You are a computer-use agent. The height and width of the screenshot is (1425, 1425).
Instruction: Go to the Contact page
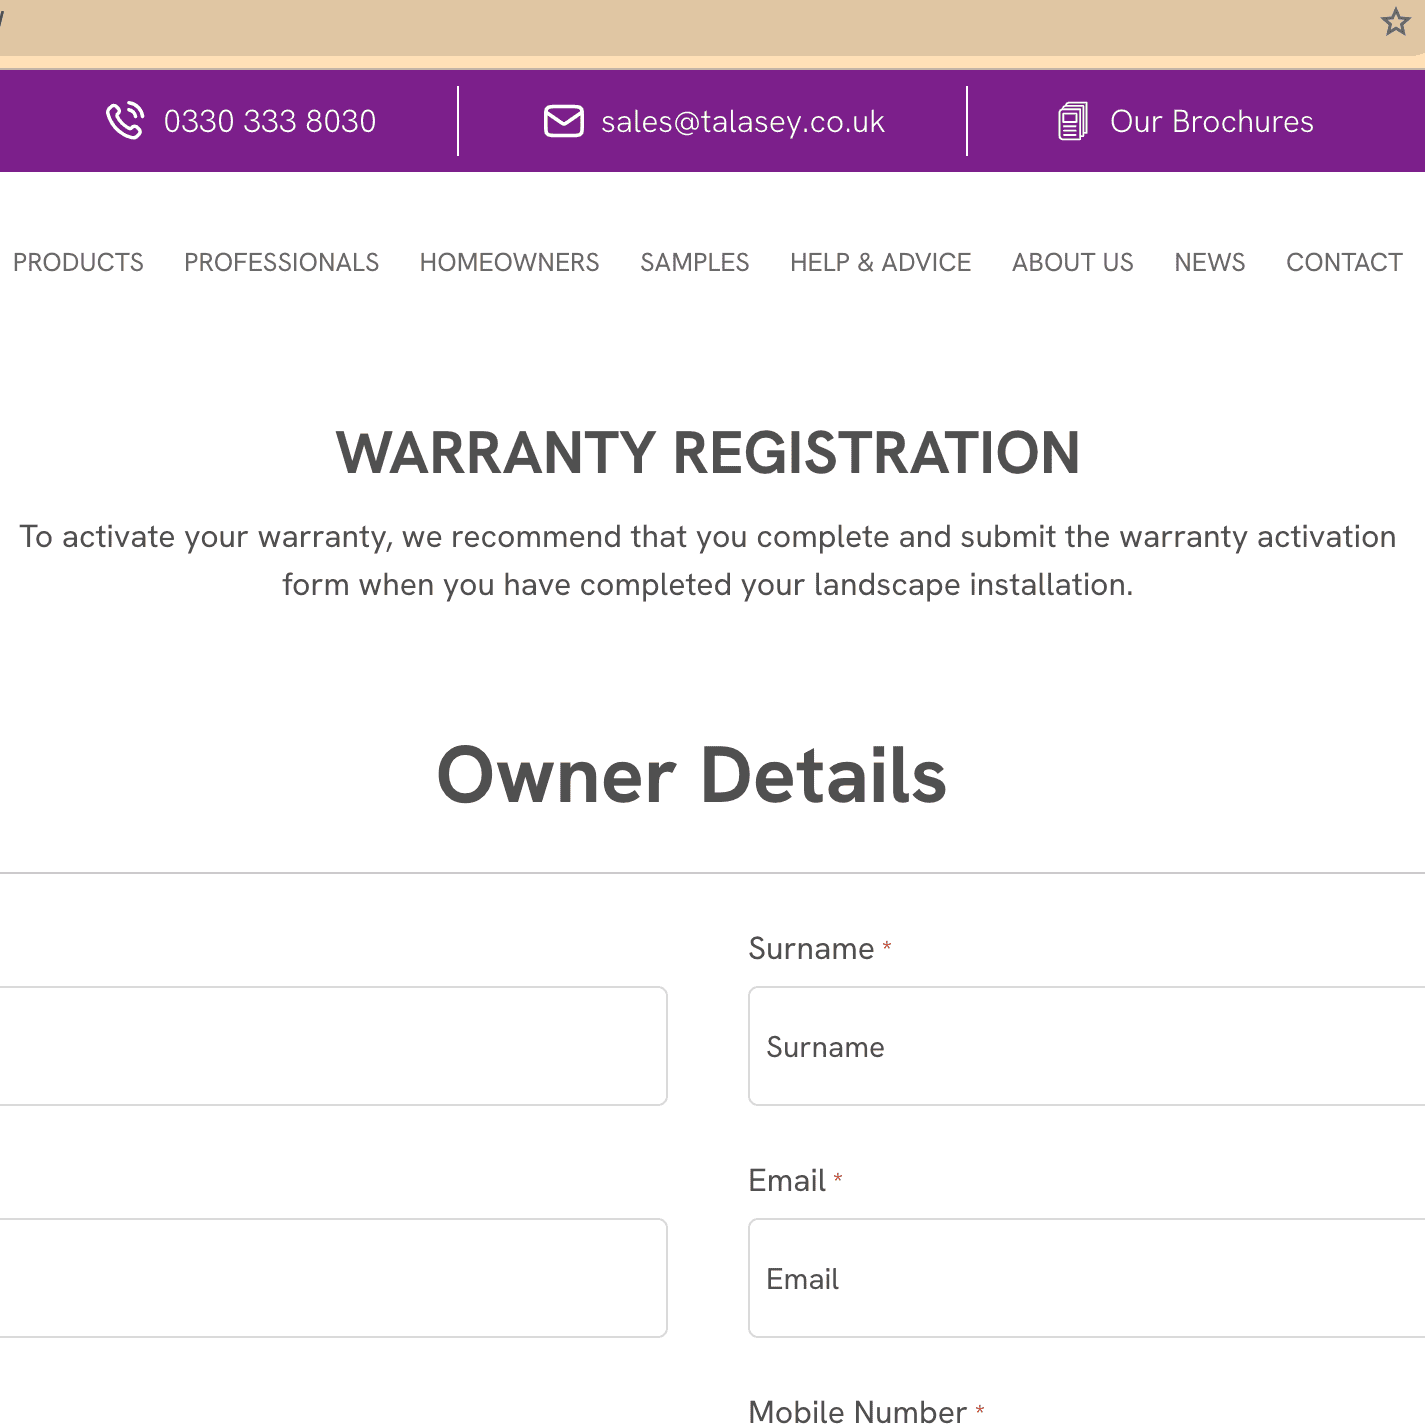point(1343,262)
